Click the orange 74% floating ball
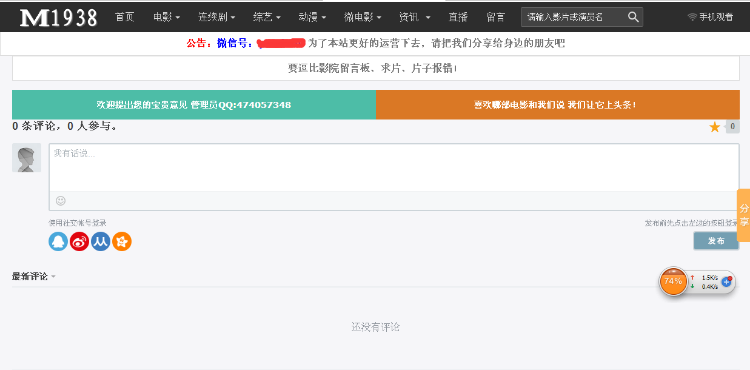750x370 pixels. (x=673, y=281)
